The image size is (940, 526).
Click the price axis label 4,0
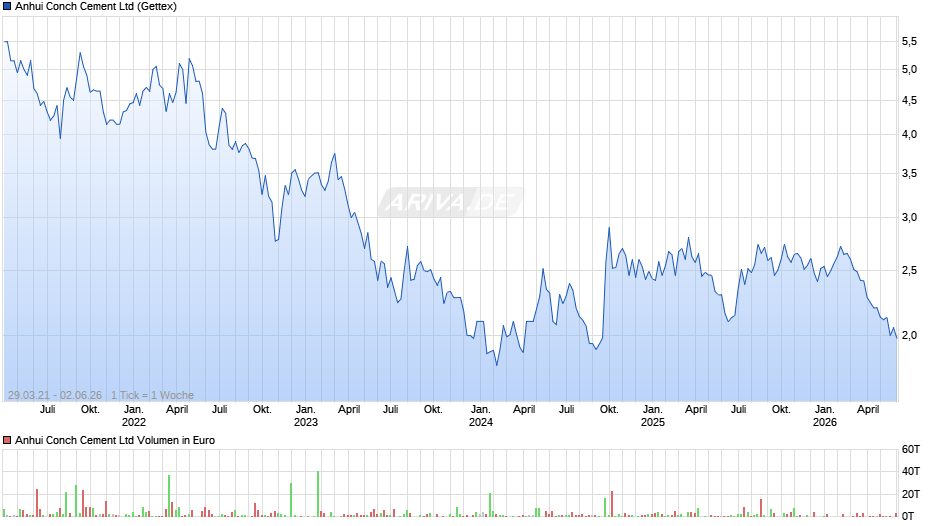(x=909, y=134)
